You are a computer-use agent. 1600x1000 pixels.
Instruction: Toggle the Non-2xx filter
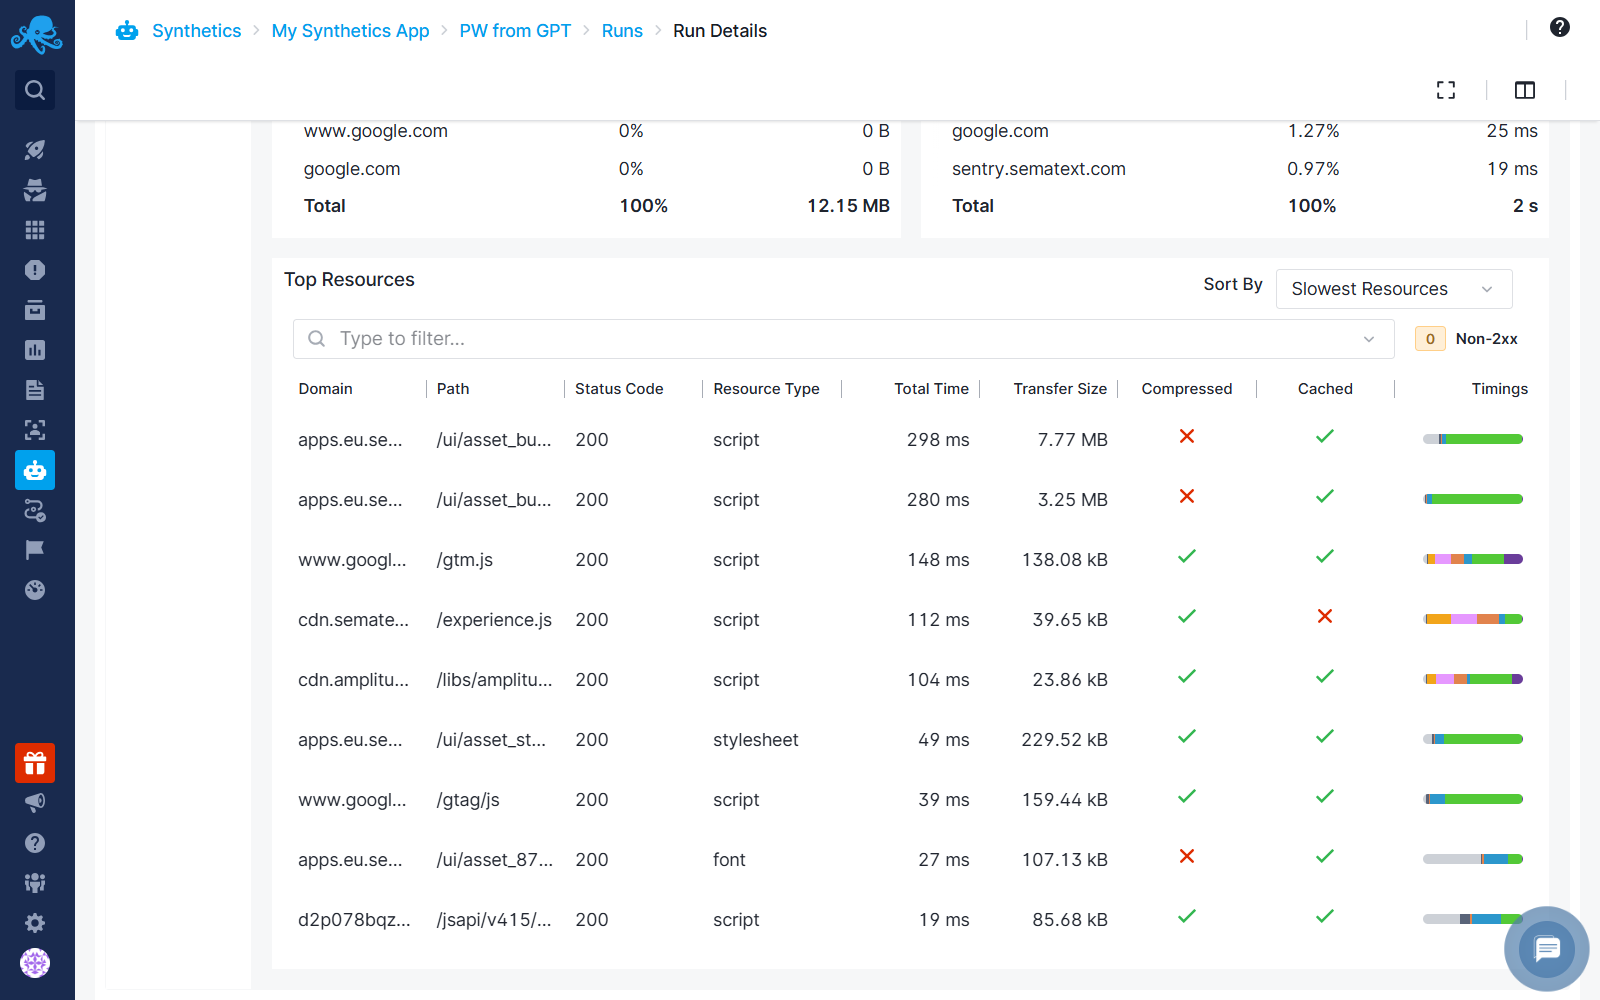point(1467,339)
